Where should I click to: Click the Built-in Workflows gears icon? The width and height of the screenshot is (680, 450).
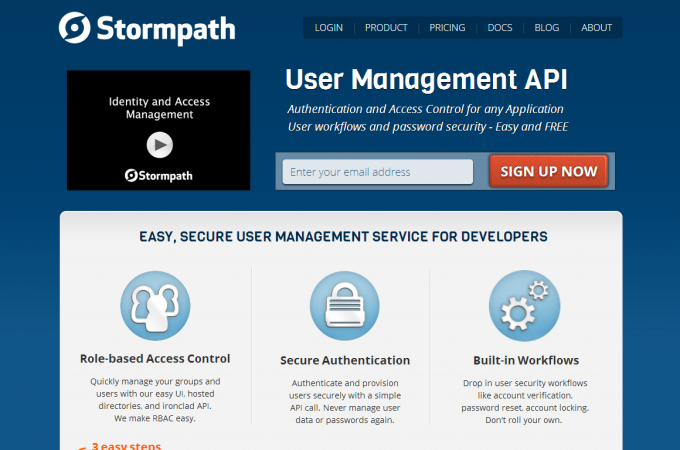tap(524, 306)
